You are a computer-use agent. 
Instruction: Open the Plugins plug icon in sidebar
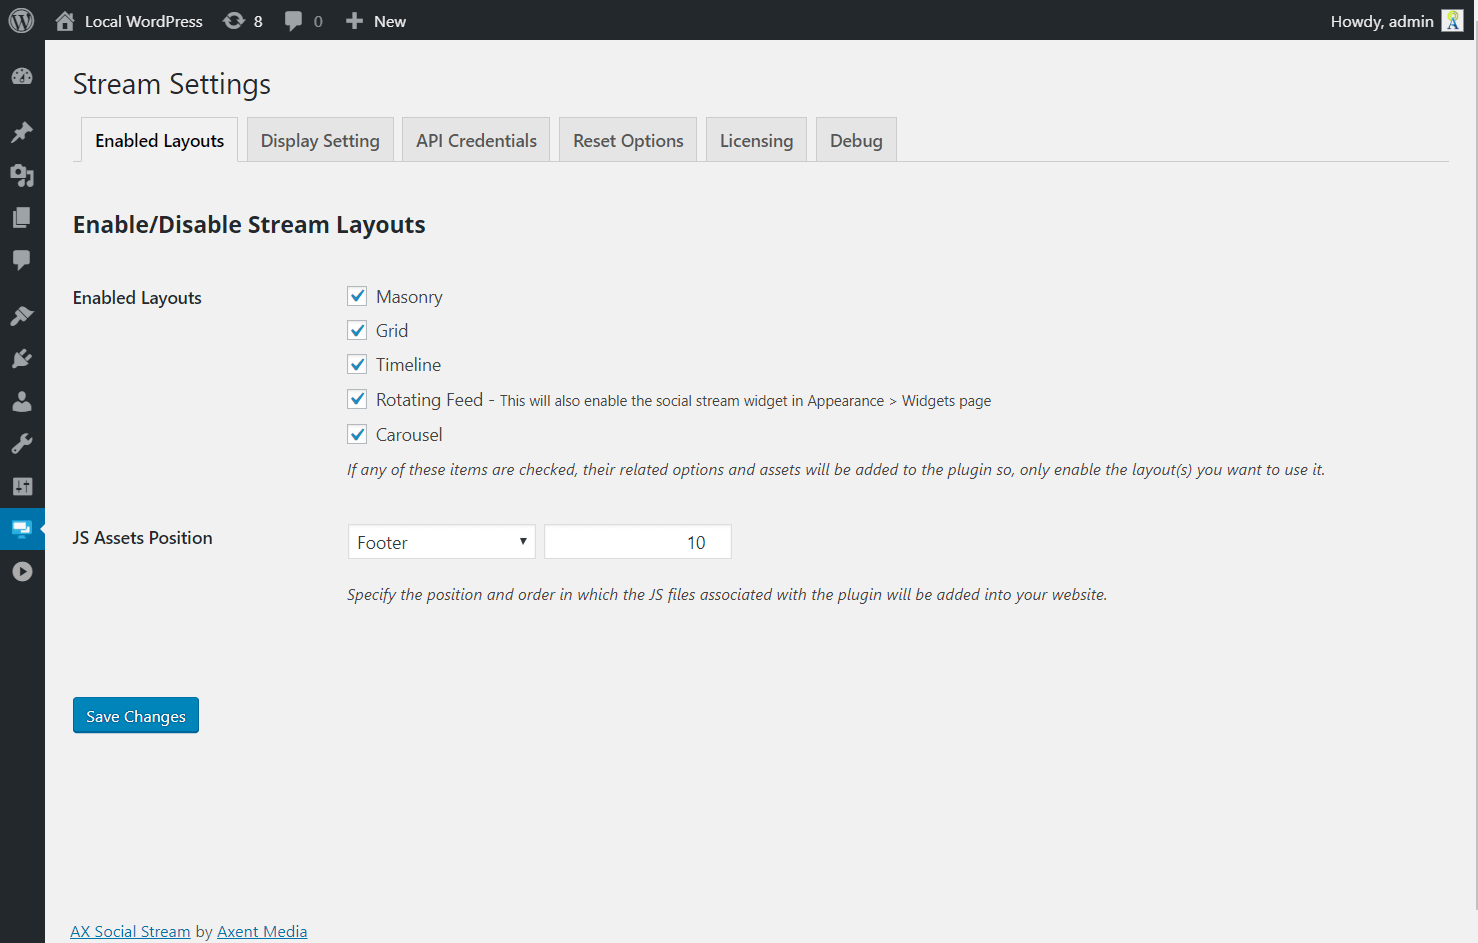[x=22, y=359]
